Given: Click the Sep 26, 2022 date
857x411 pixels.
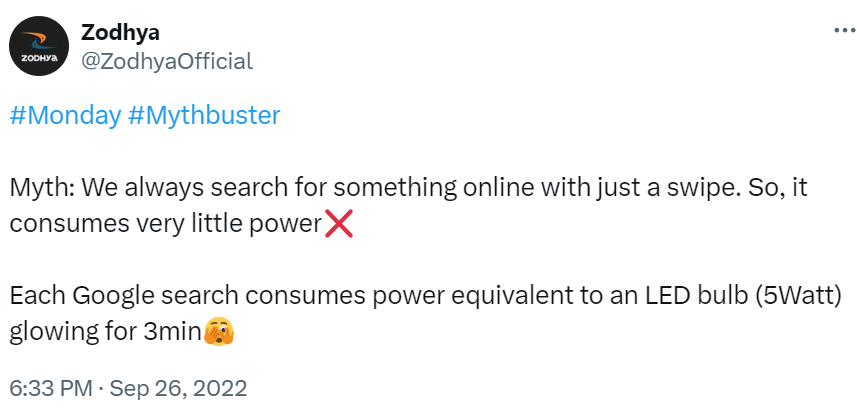Looking at the screenshot, I should coord(179,389).
